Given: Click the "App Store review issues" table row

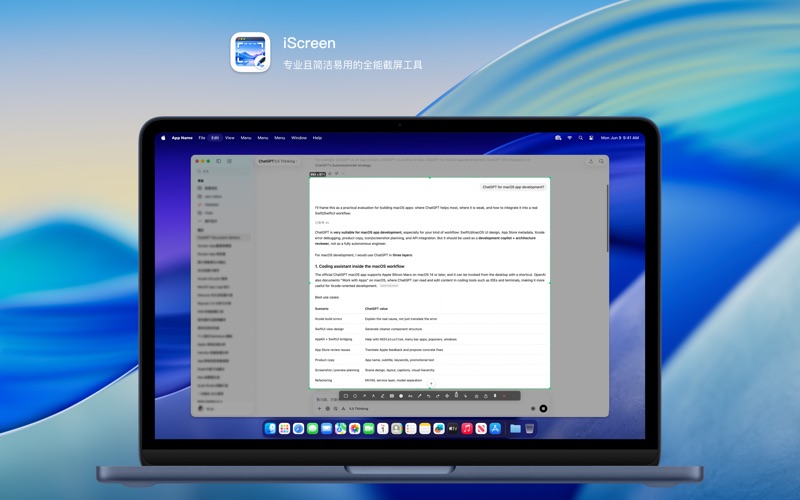Looking at the screenshot, I should pyautogui.click(x=431, y=350).
